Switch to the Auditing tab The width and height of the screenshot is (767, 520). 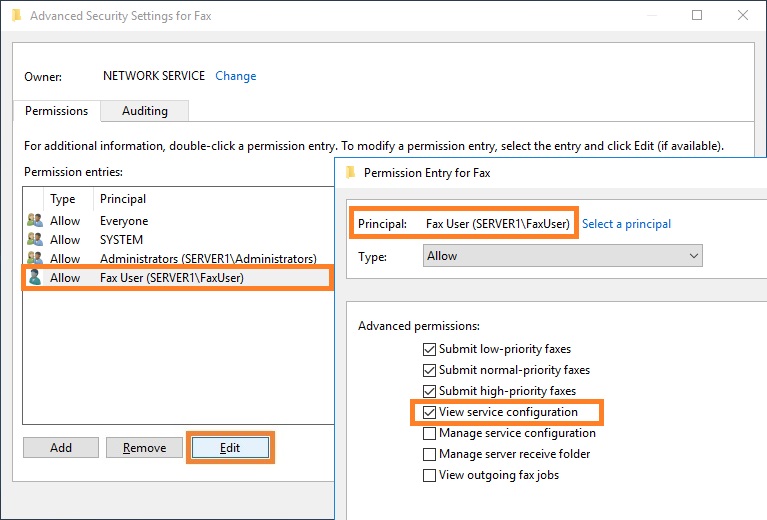pyautogui.click(x=145, y=111)
